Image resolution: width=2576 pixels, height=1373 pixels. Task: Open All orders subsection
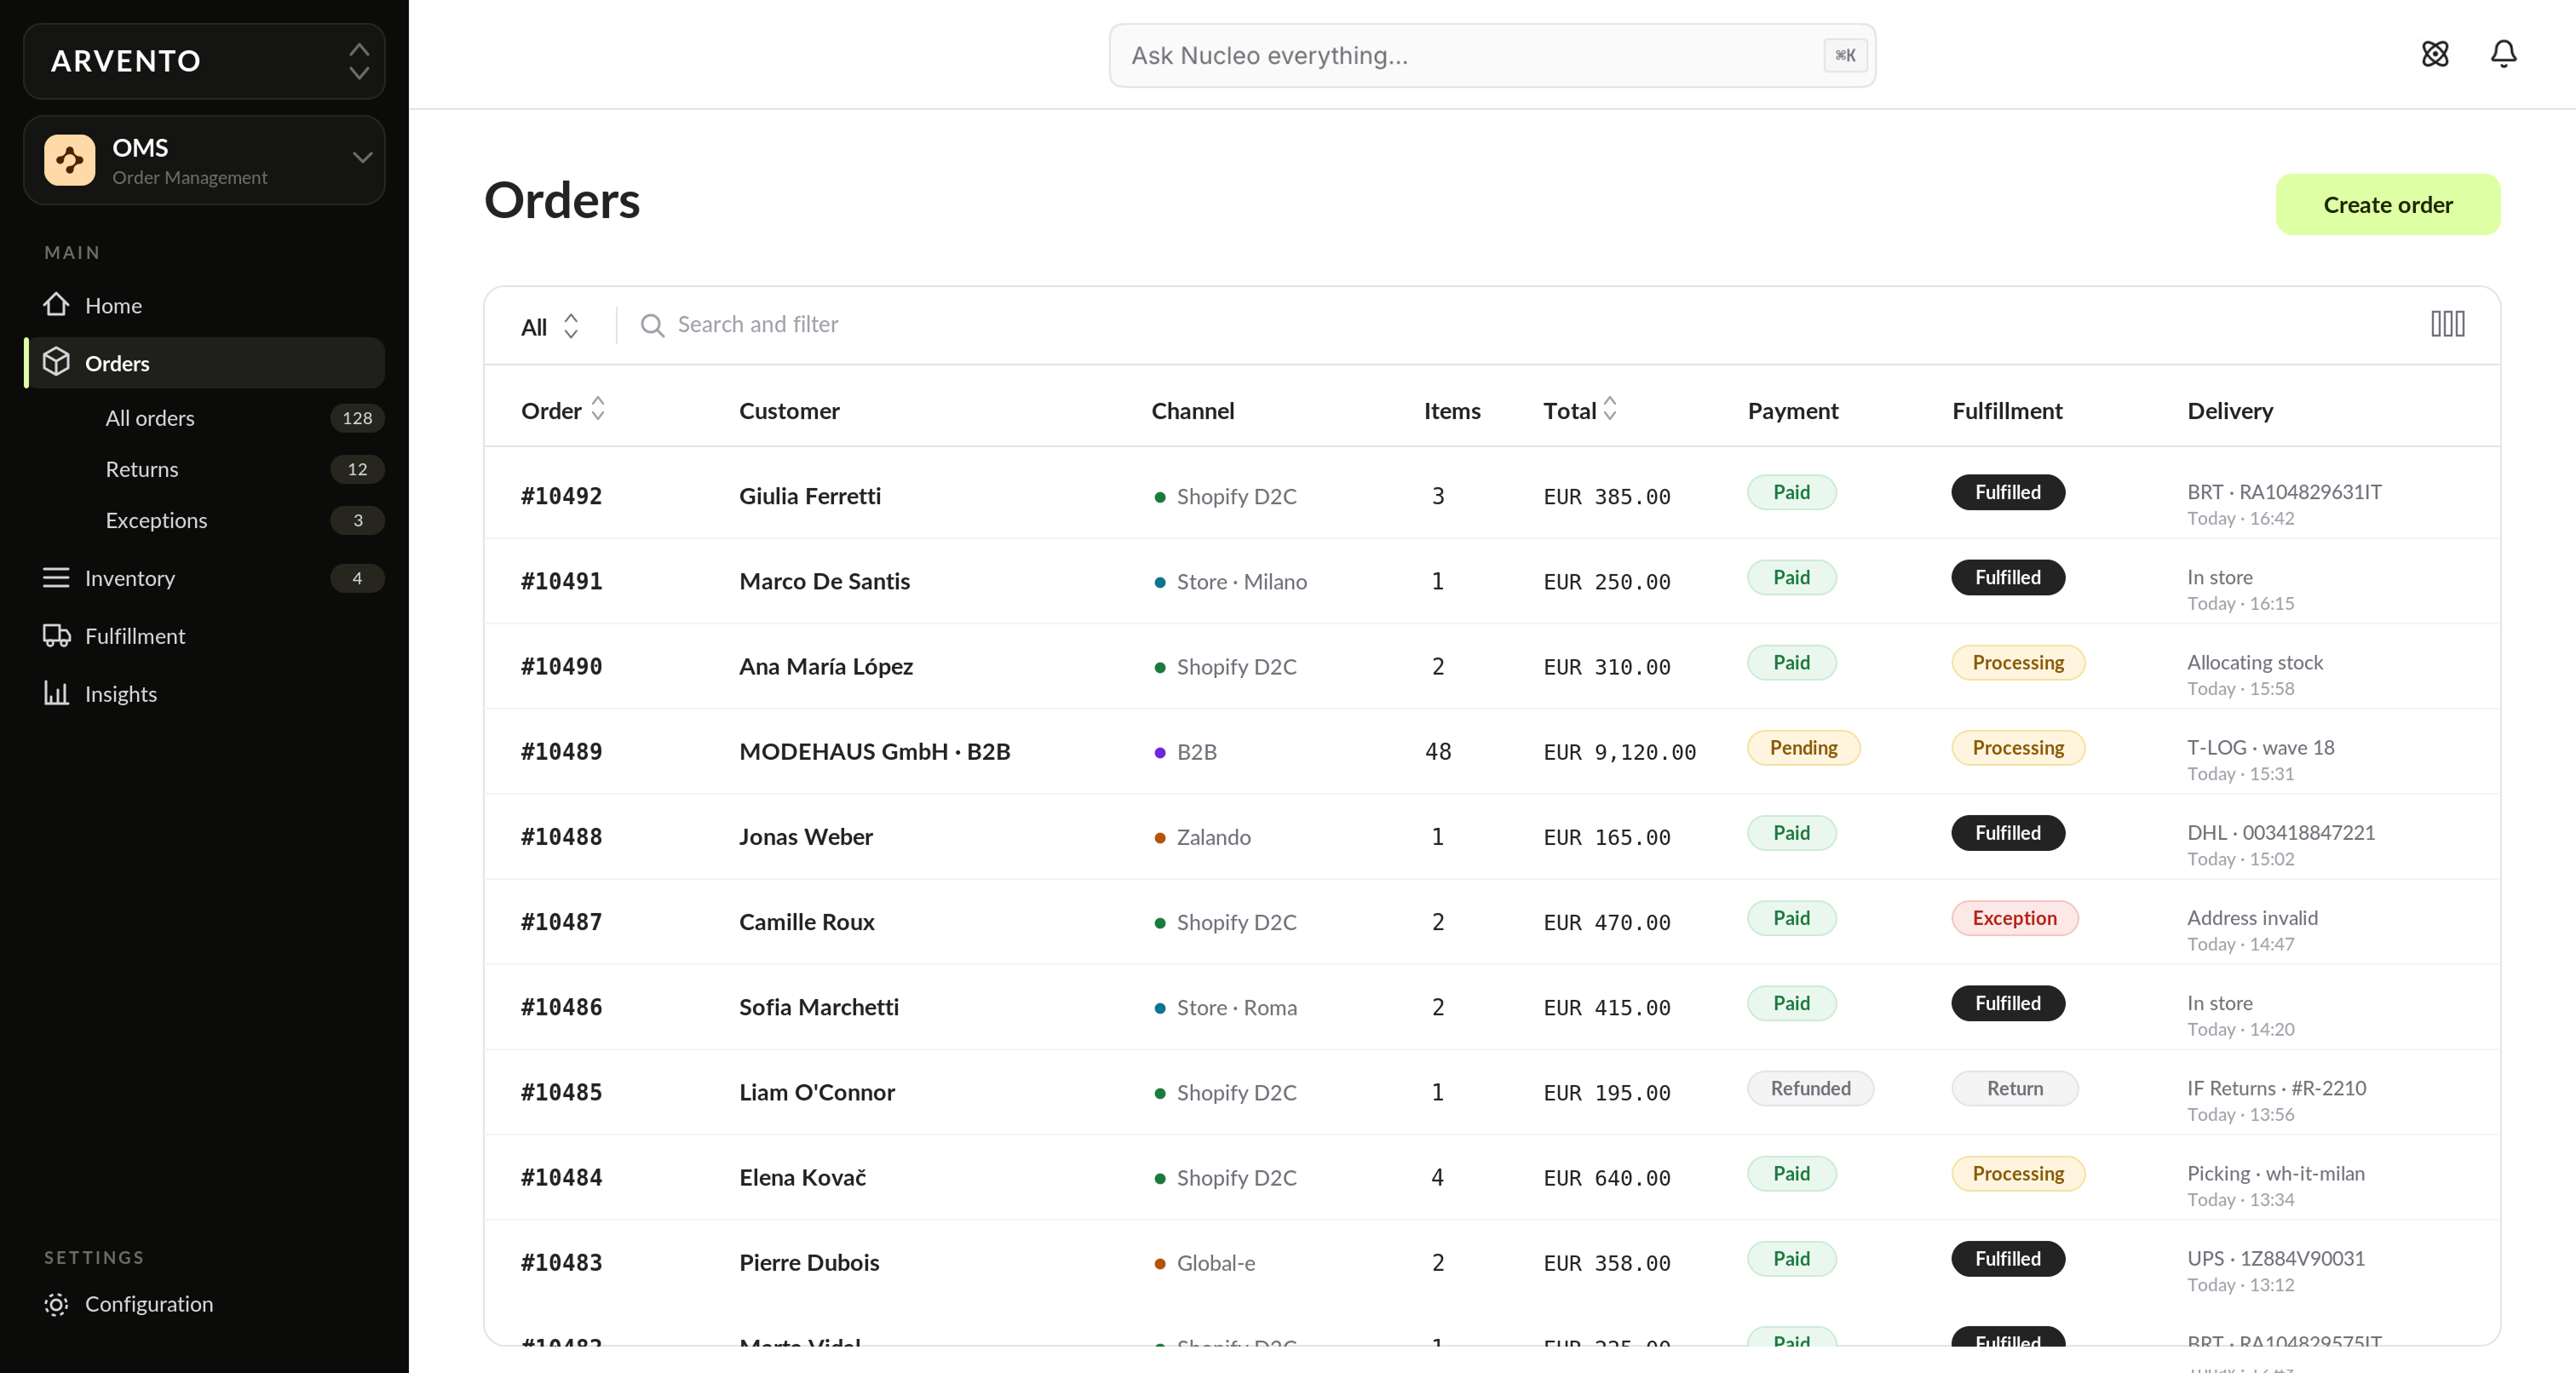[x=150, y=418]
